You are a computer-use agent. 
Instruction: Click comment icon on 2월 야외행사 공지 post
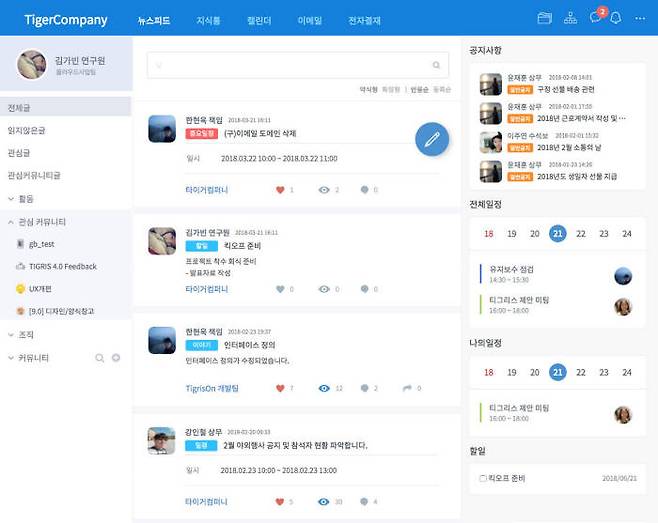click(364, 502)
